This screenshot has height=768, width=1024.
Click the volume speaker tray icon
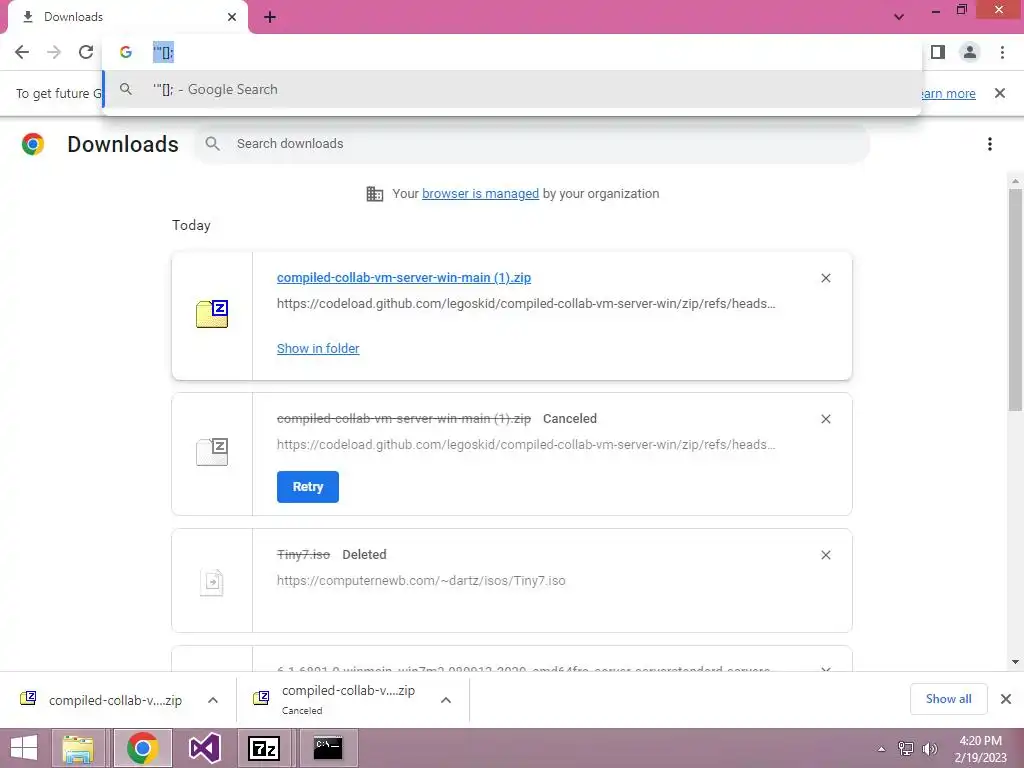pos(930,749)
